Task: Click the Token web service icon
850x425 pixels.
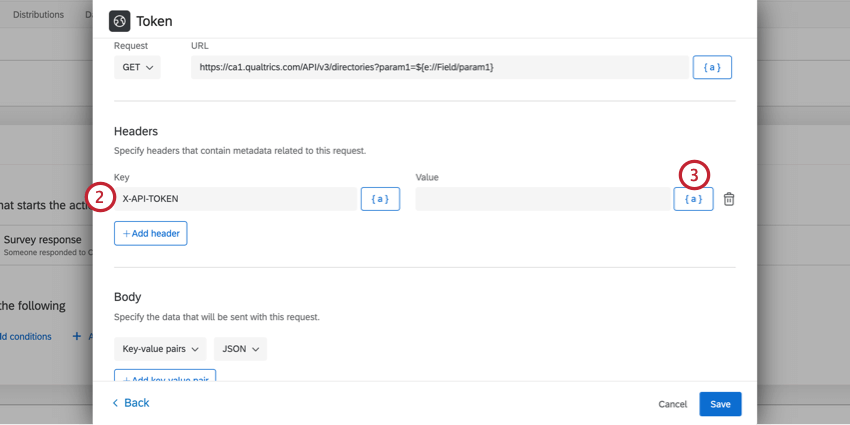Action: click(x=119, y=20)
